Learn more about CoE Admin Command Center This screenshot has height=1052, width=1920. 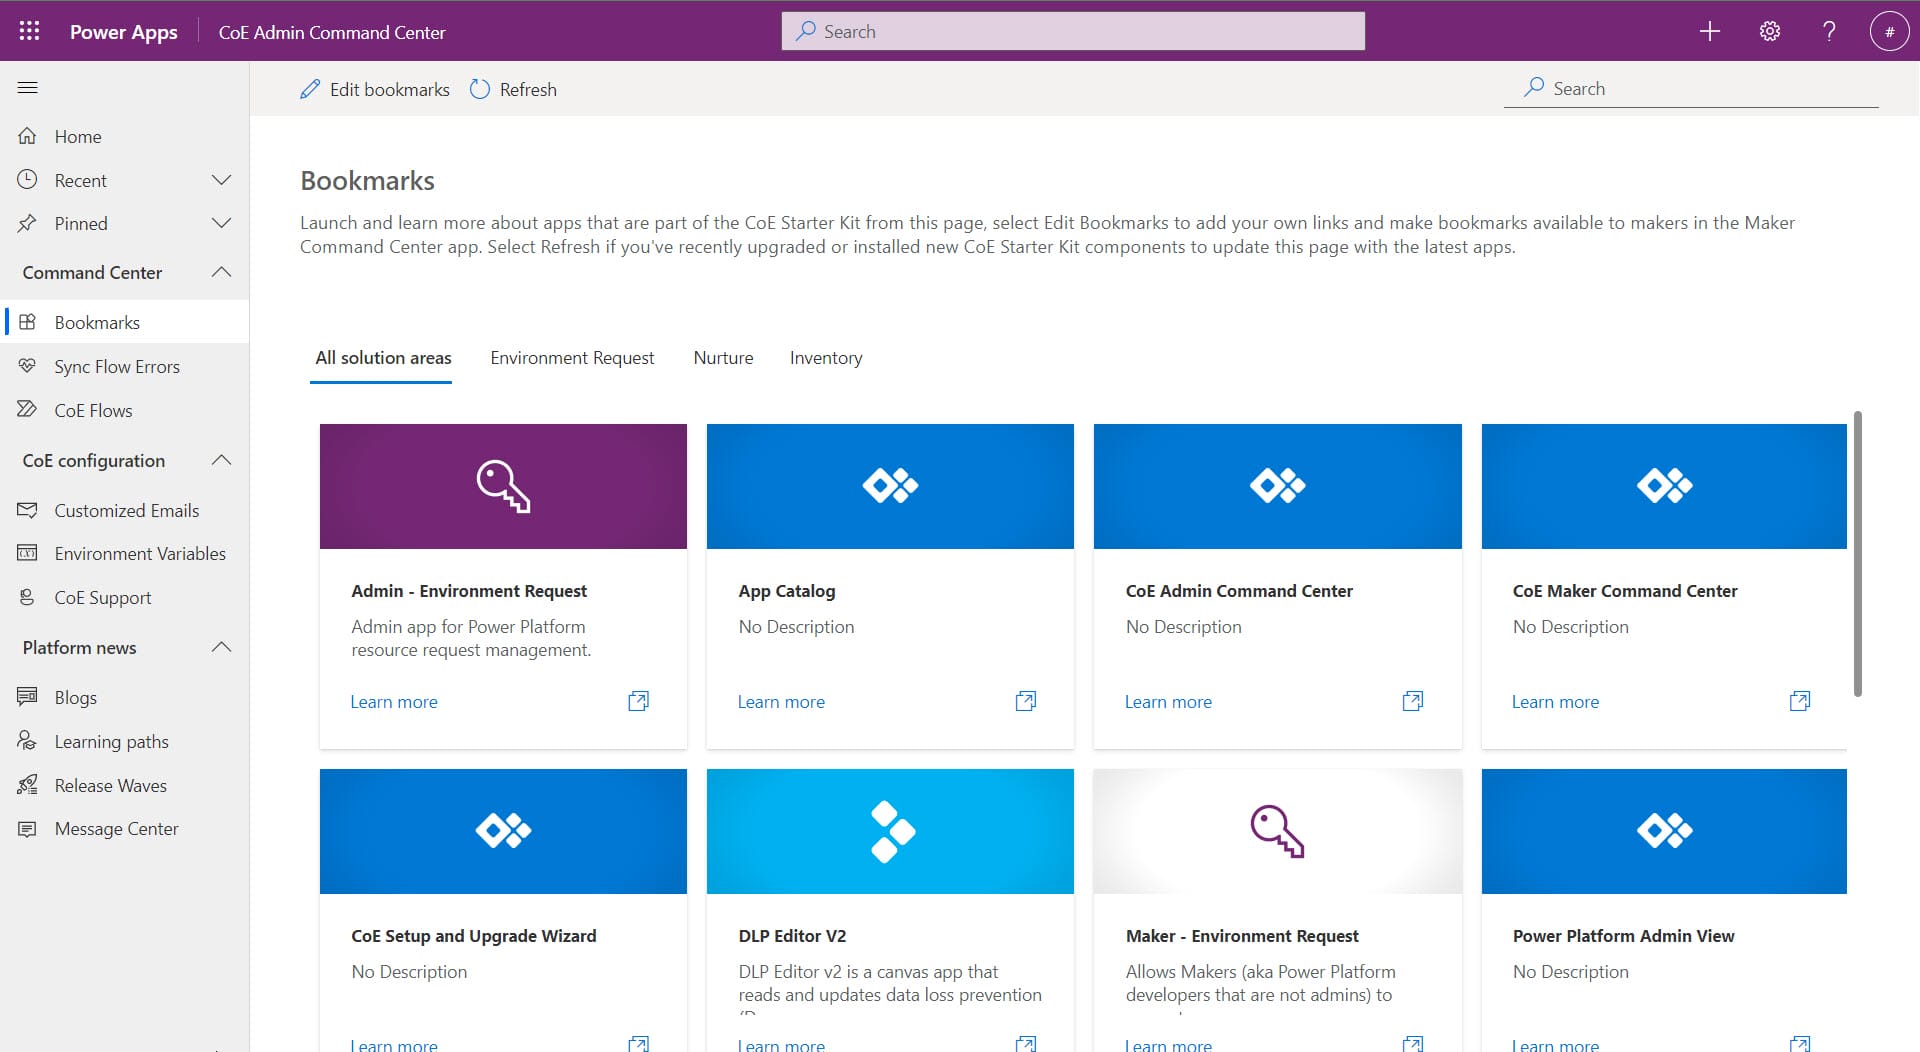click(x=1168, y=701)
